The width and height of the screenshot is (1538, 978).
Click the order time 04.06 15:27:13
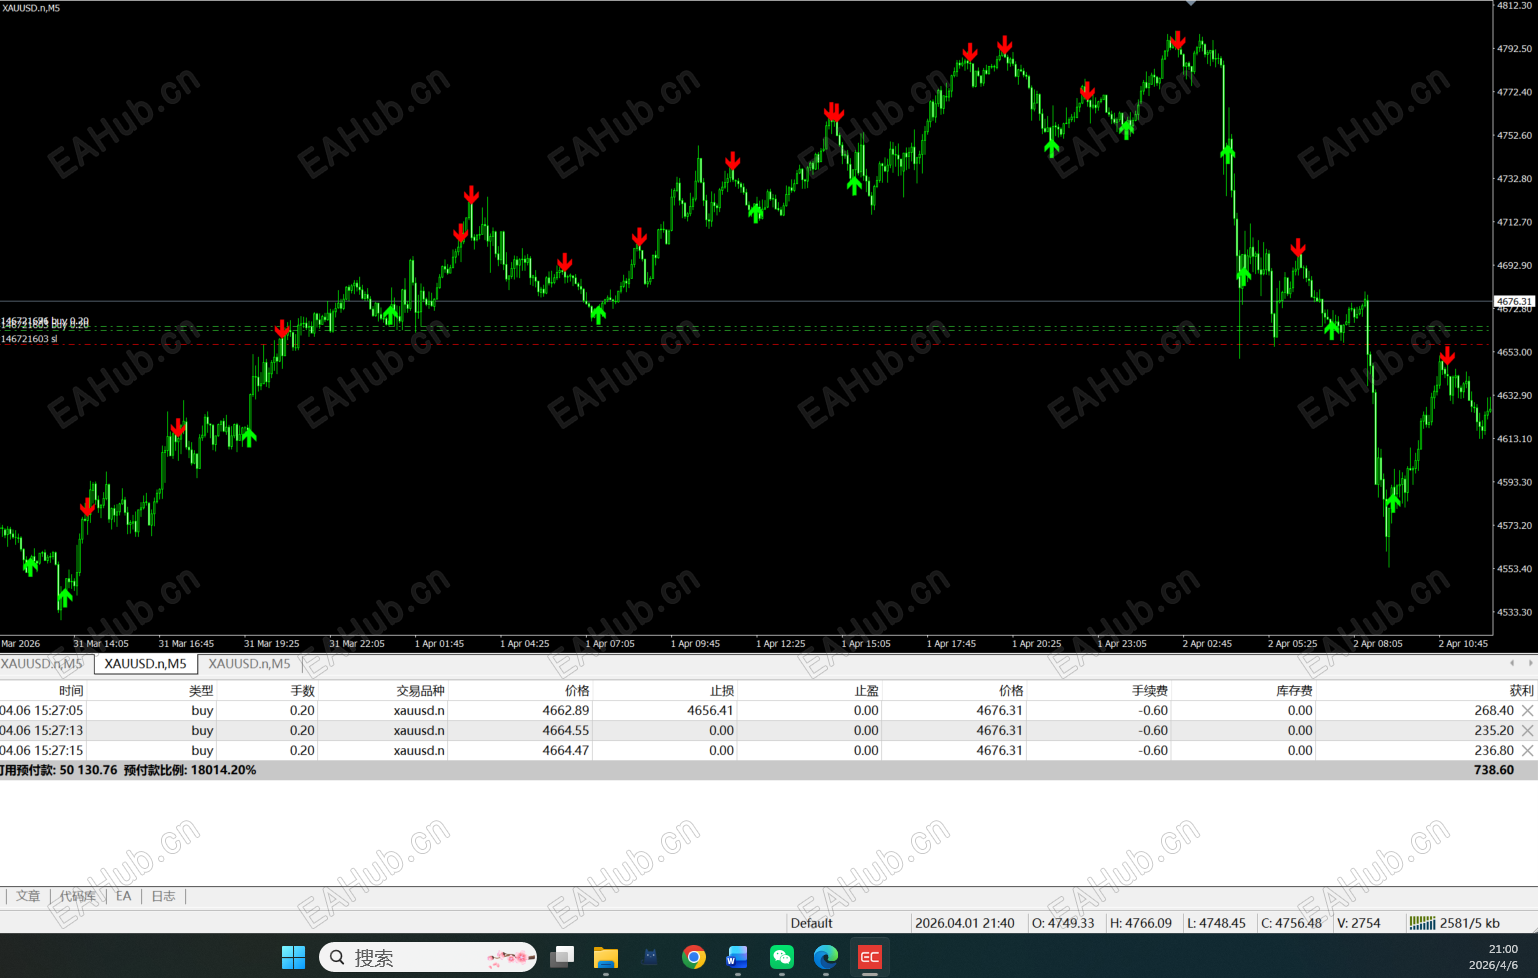[x=42, y=731]
